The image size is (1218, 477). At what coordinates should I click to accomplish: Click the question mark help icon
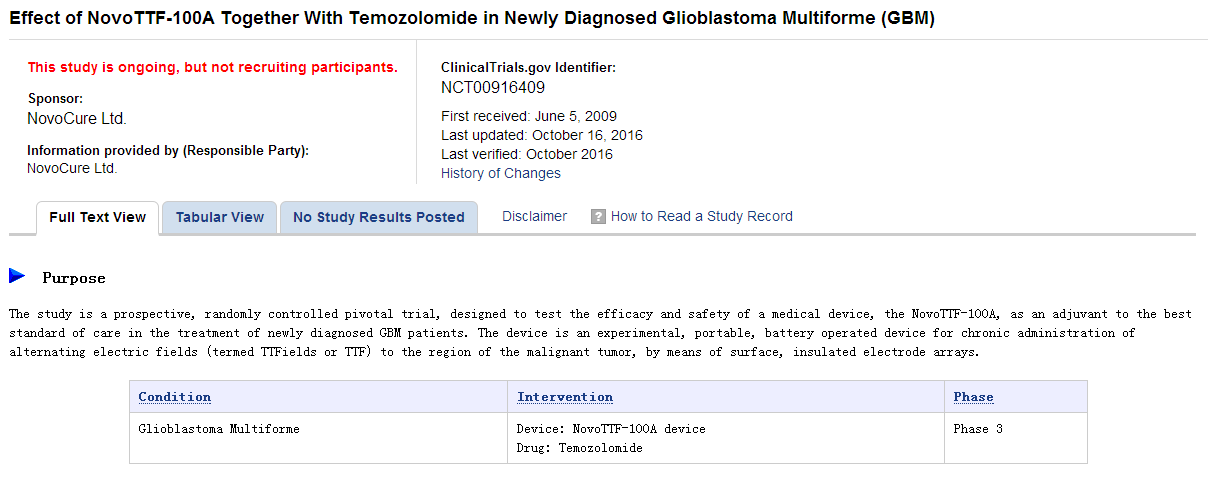pos(598,217)
